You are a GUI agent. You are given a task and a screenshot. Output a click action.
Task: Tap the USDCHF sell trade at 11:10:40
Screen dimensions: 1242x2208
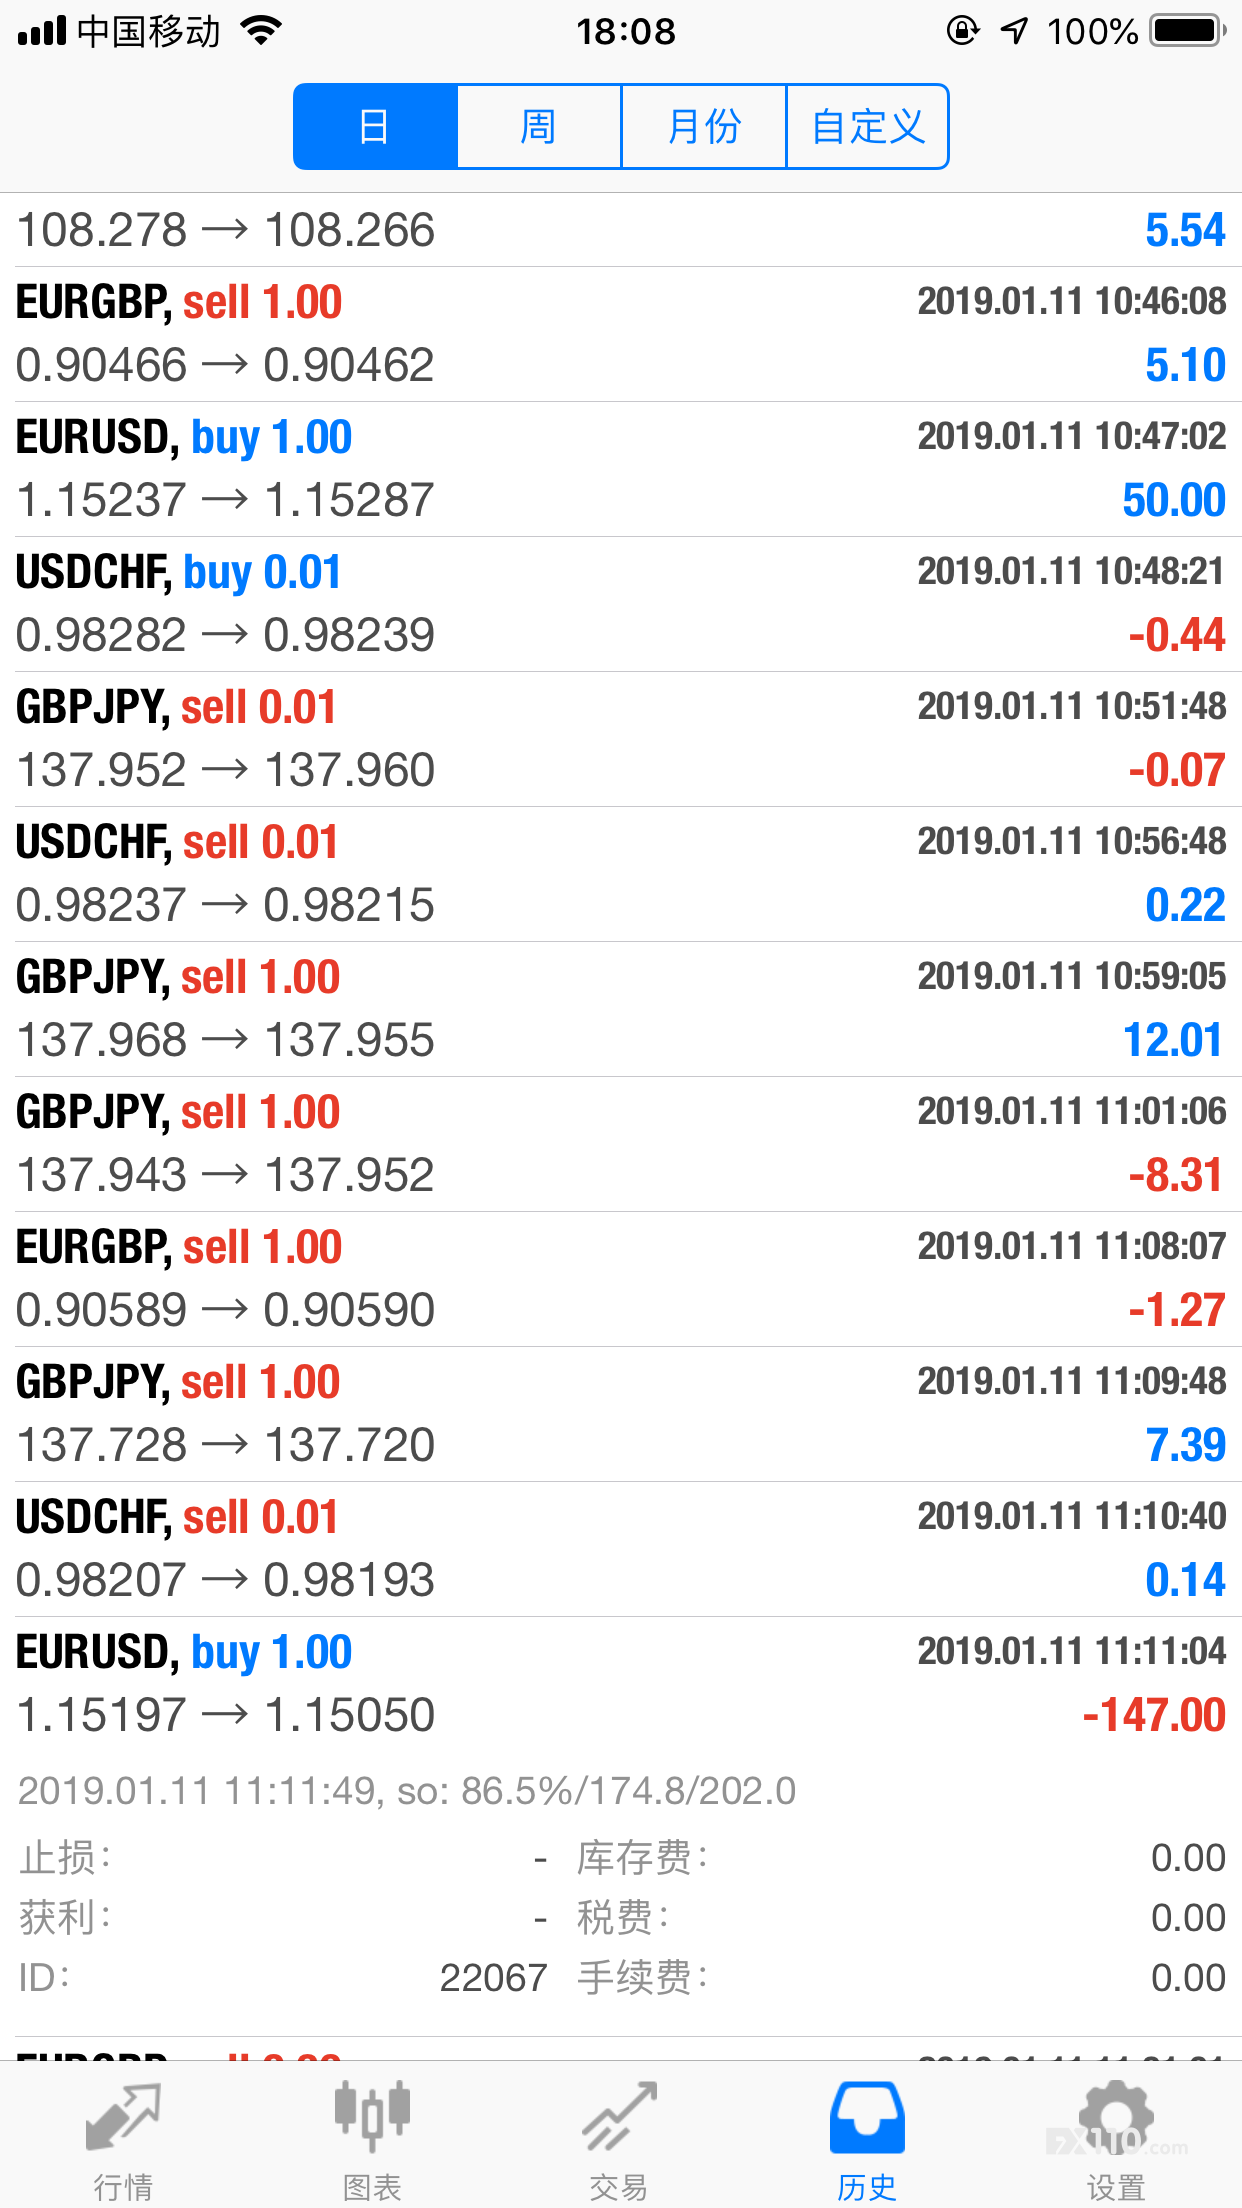point(621,1549)
